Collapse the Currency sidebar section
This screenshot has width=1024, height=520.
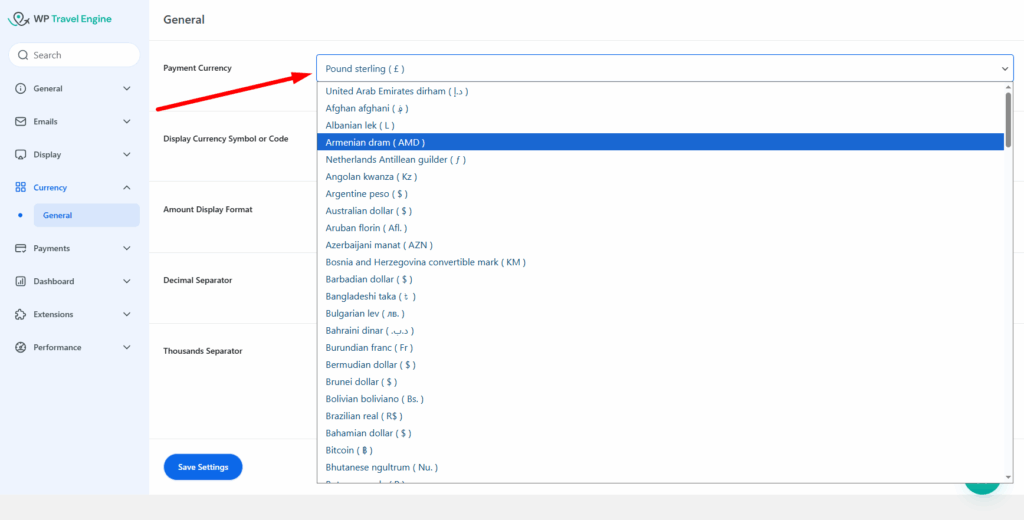(126, 188)
